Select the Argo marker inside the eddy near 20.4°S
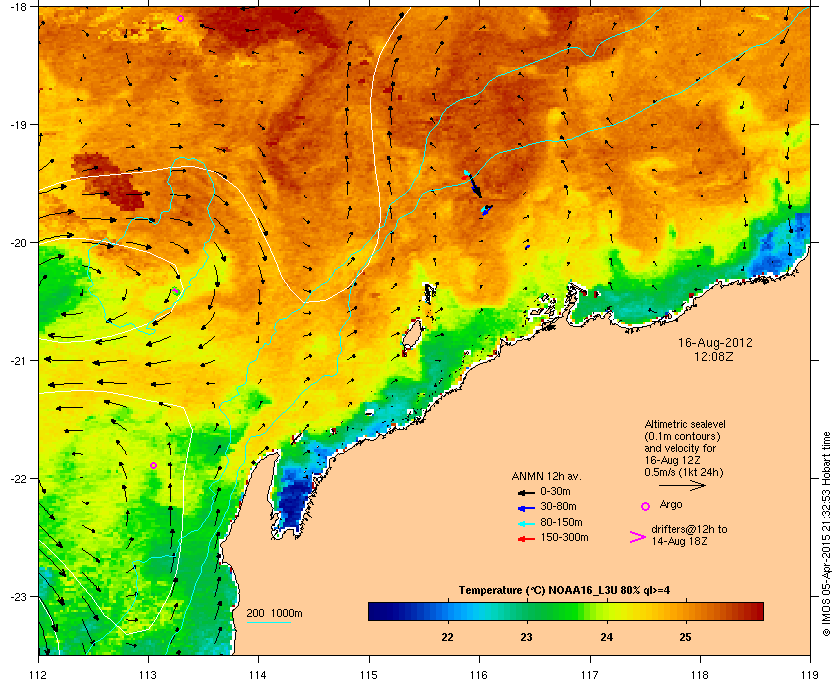 (x=175, y=291)
